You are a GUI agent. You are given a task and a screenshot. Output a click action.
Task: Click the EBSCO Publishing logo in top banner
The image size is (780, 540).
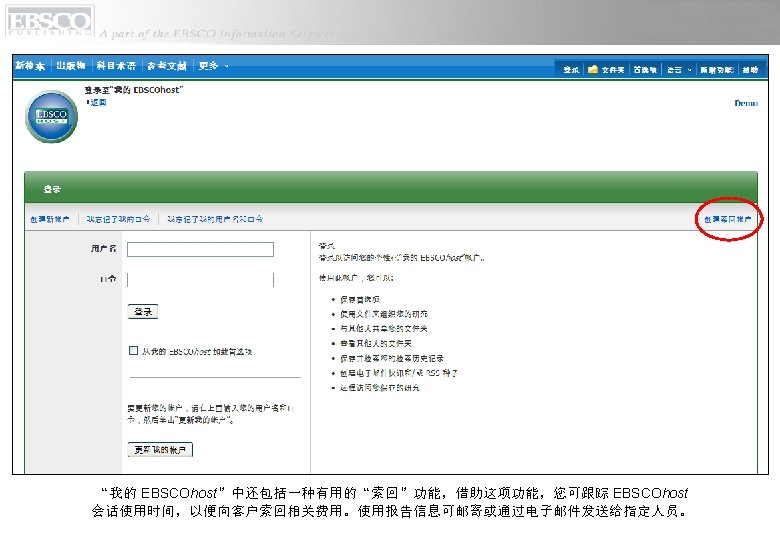[x=50, y=21]
